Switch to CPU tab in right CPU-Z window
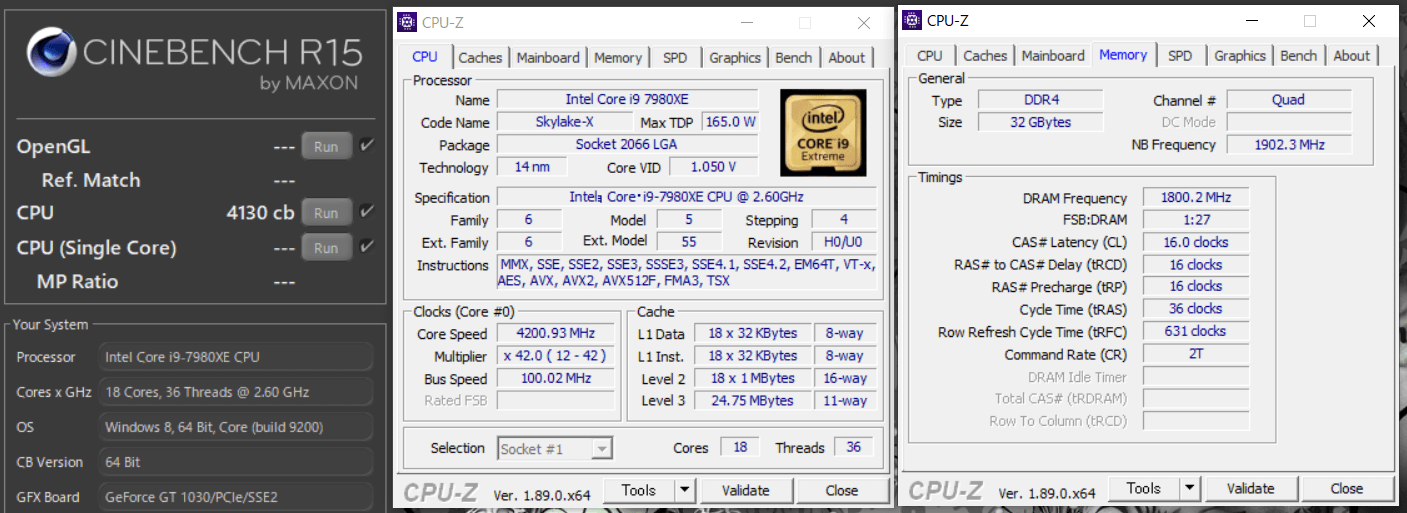Screen dimensions: 1407x513 pos(930,56)
